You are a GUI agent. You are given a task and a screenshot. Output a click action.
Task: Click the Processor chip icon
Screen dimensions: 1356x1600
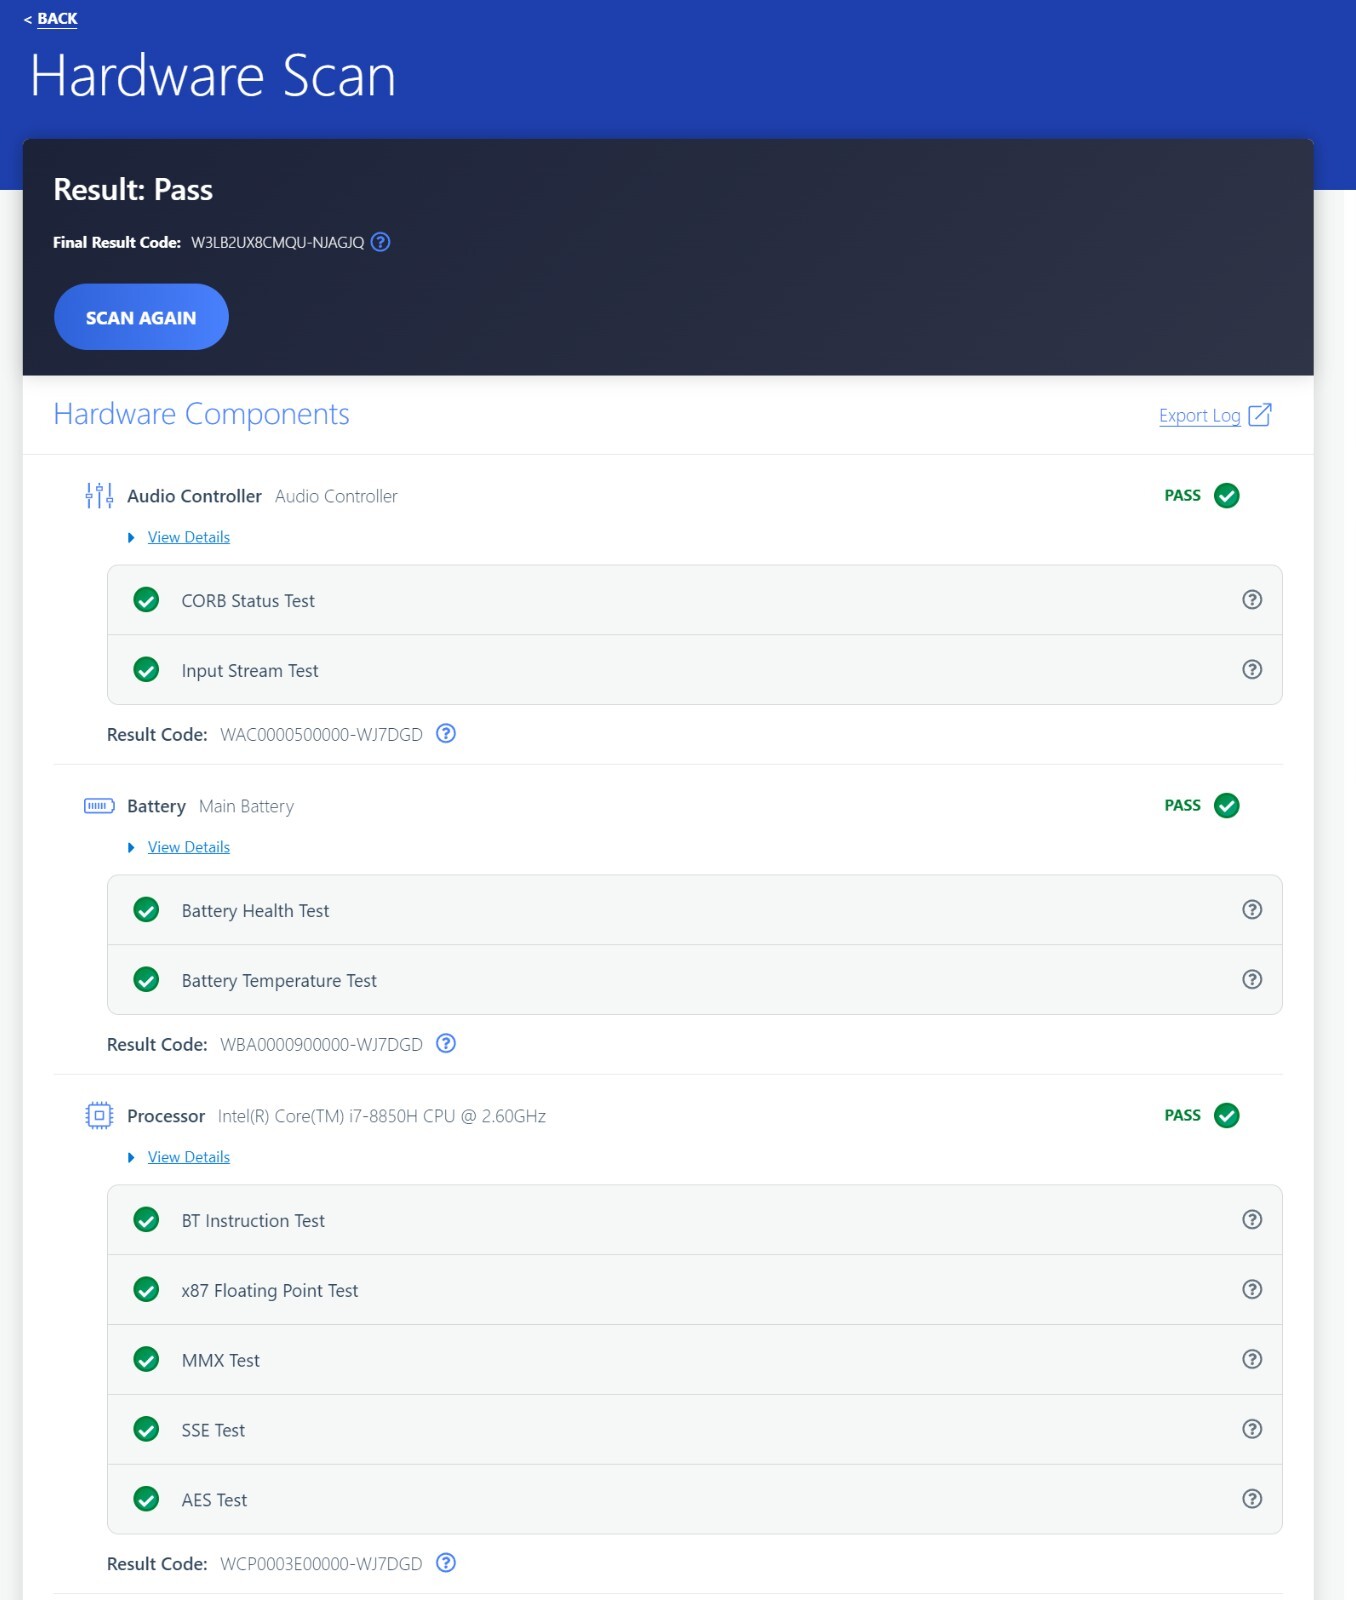(99, 1115)
